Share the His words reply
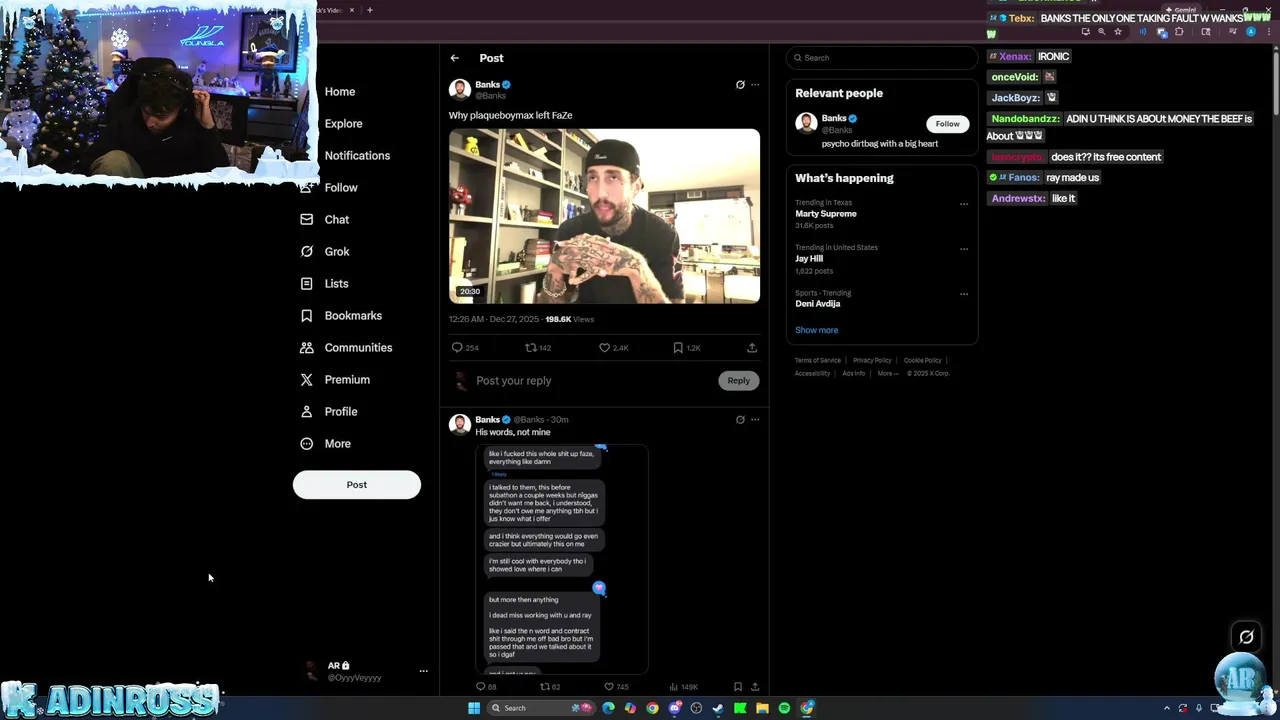The width and height of the screenshot is (1280, 720). [x=755, y=687]
